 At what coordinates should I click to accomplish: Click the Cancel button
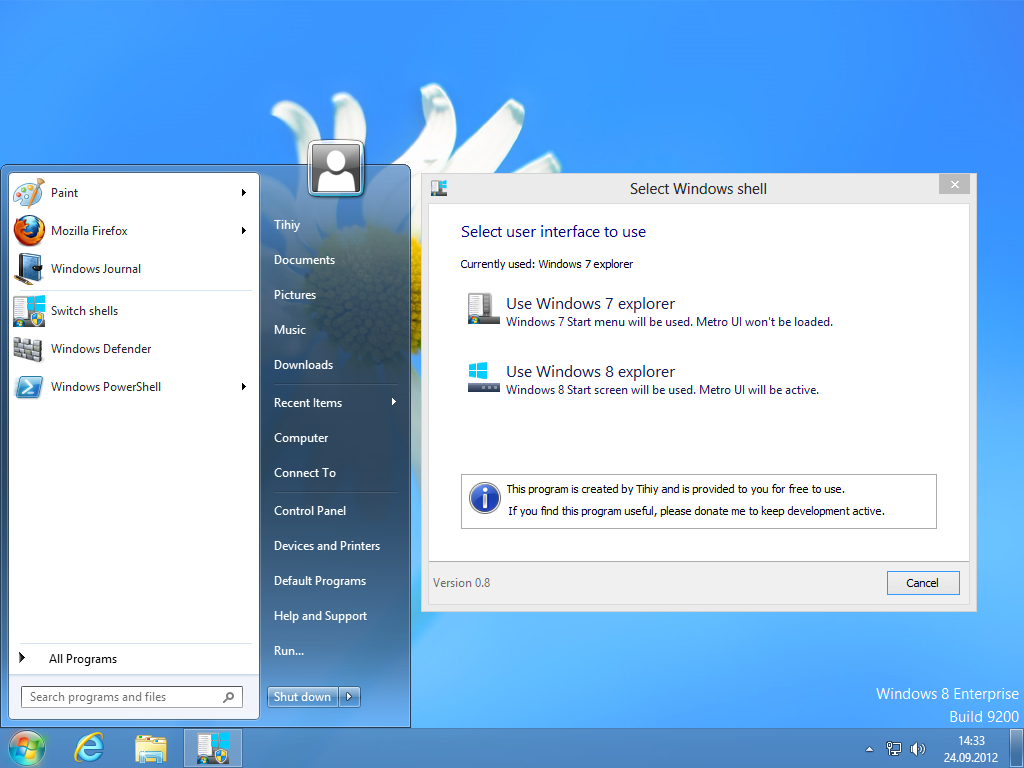pos(922,583)
